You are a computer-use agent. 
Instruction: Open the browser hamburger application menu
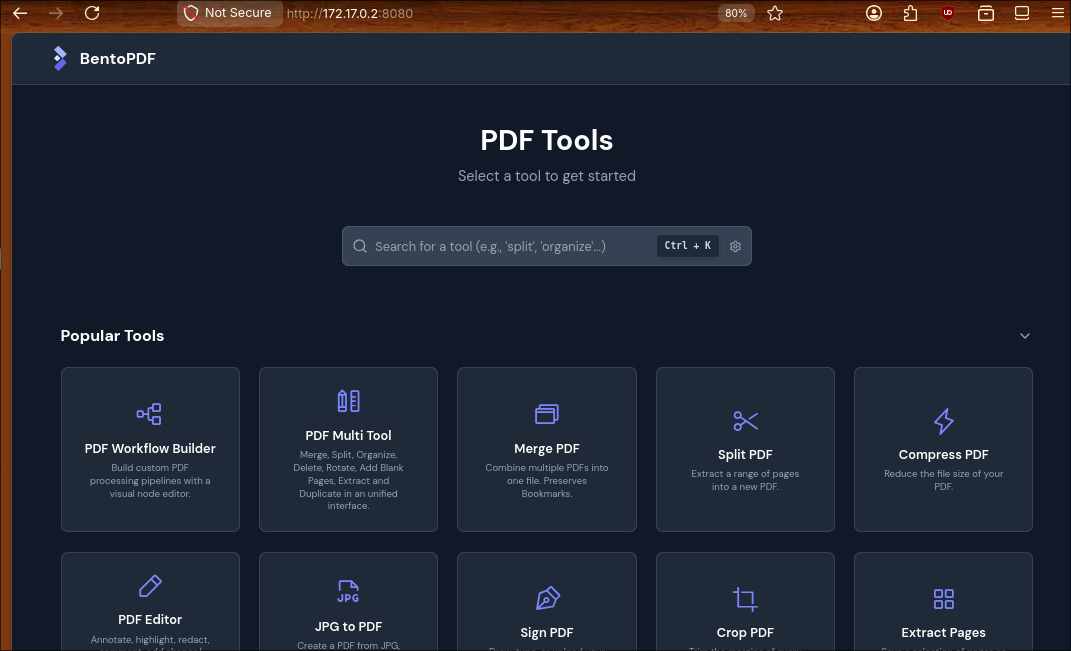coord(1057,13)
